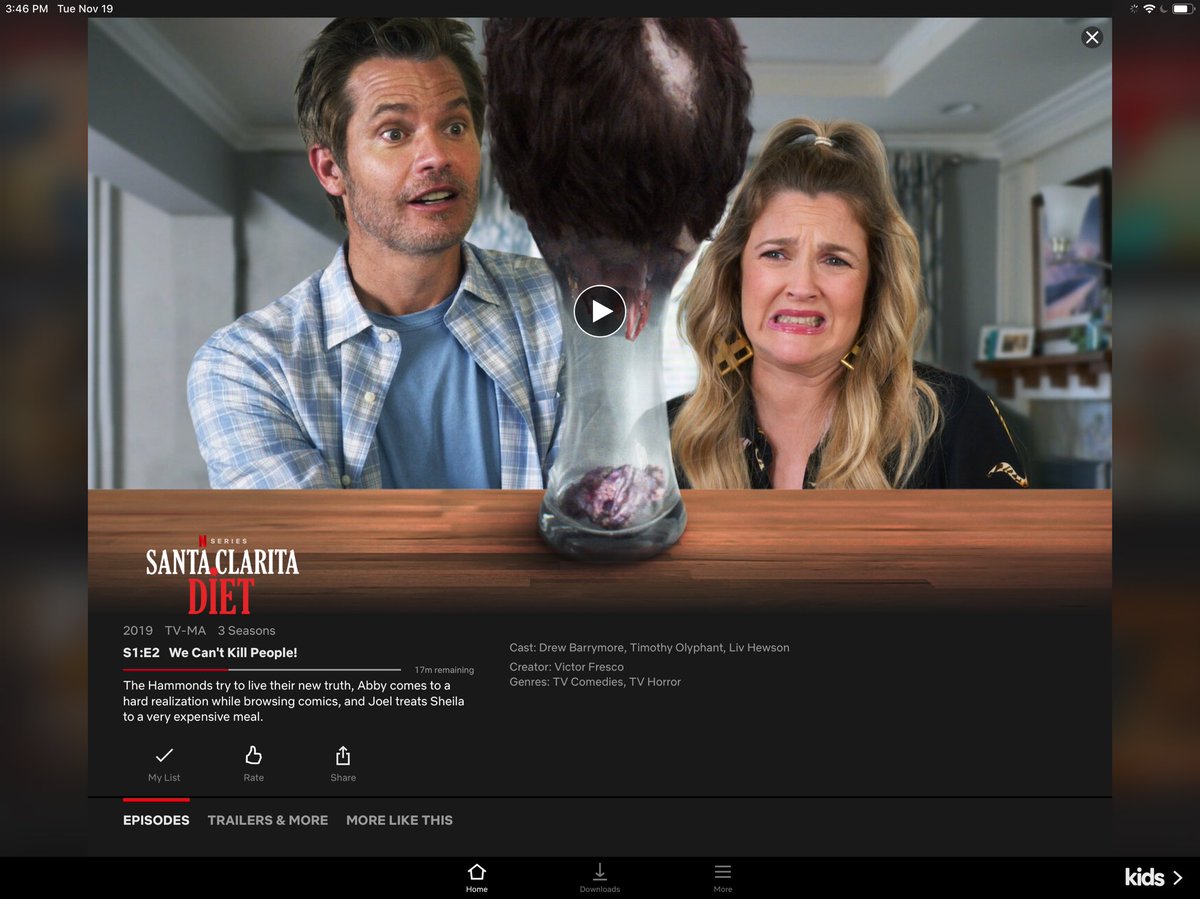Select the EPISODES tab
This screenshot has width=1200, height=899.
[x=156, y=820]
